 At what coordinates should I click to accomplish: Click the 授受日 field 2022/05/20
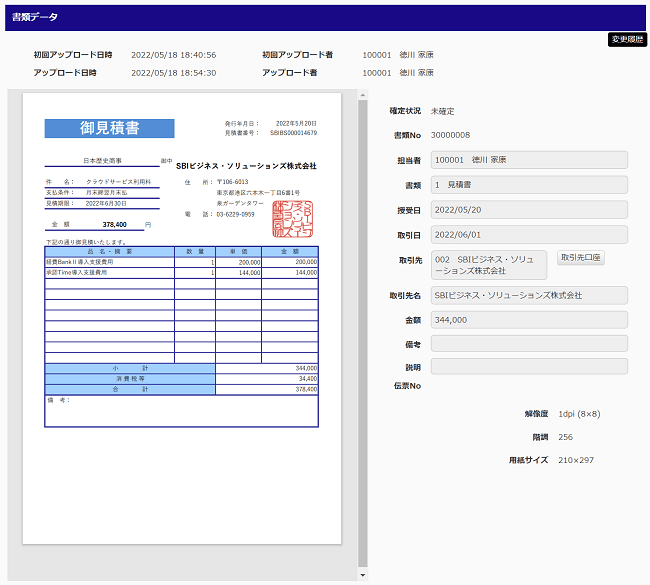pos(529,210)
